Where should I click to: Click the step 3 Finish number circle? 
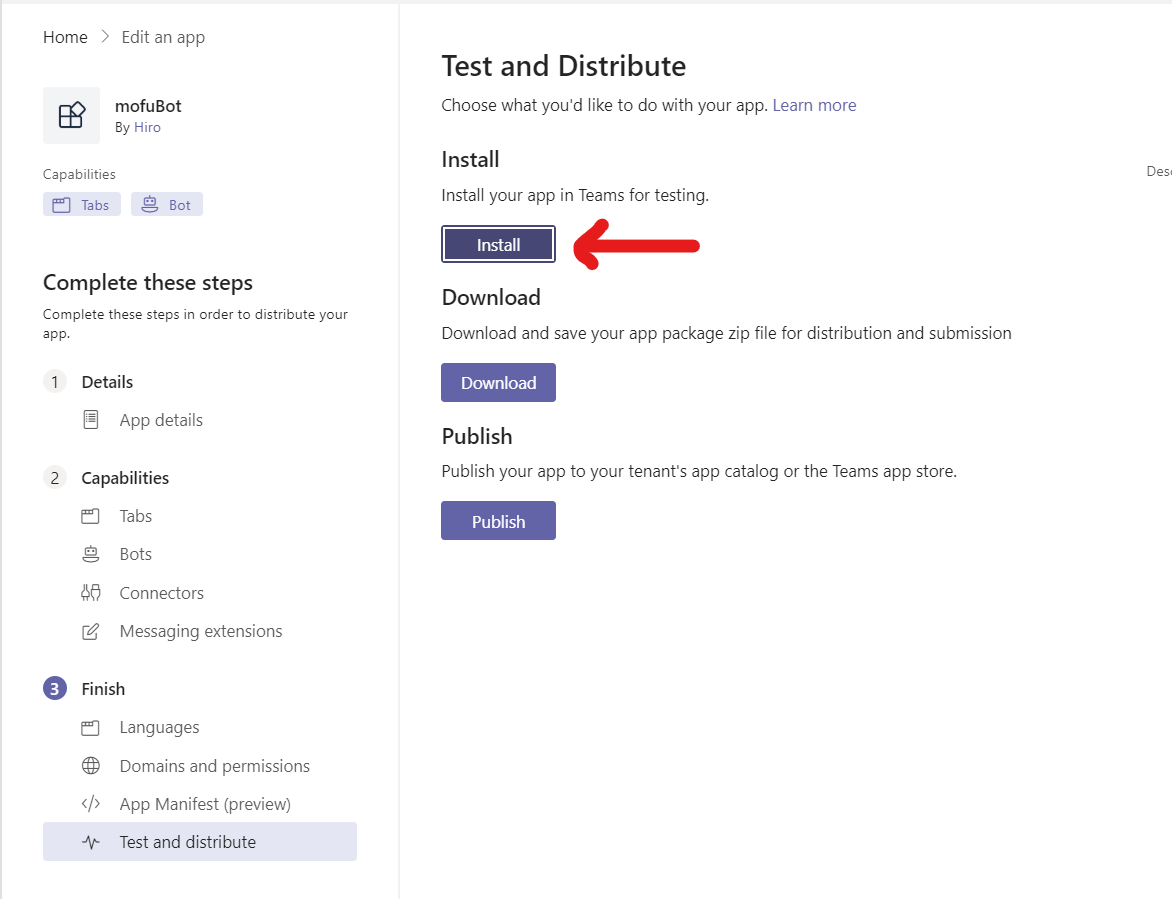pos(55,688)
